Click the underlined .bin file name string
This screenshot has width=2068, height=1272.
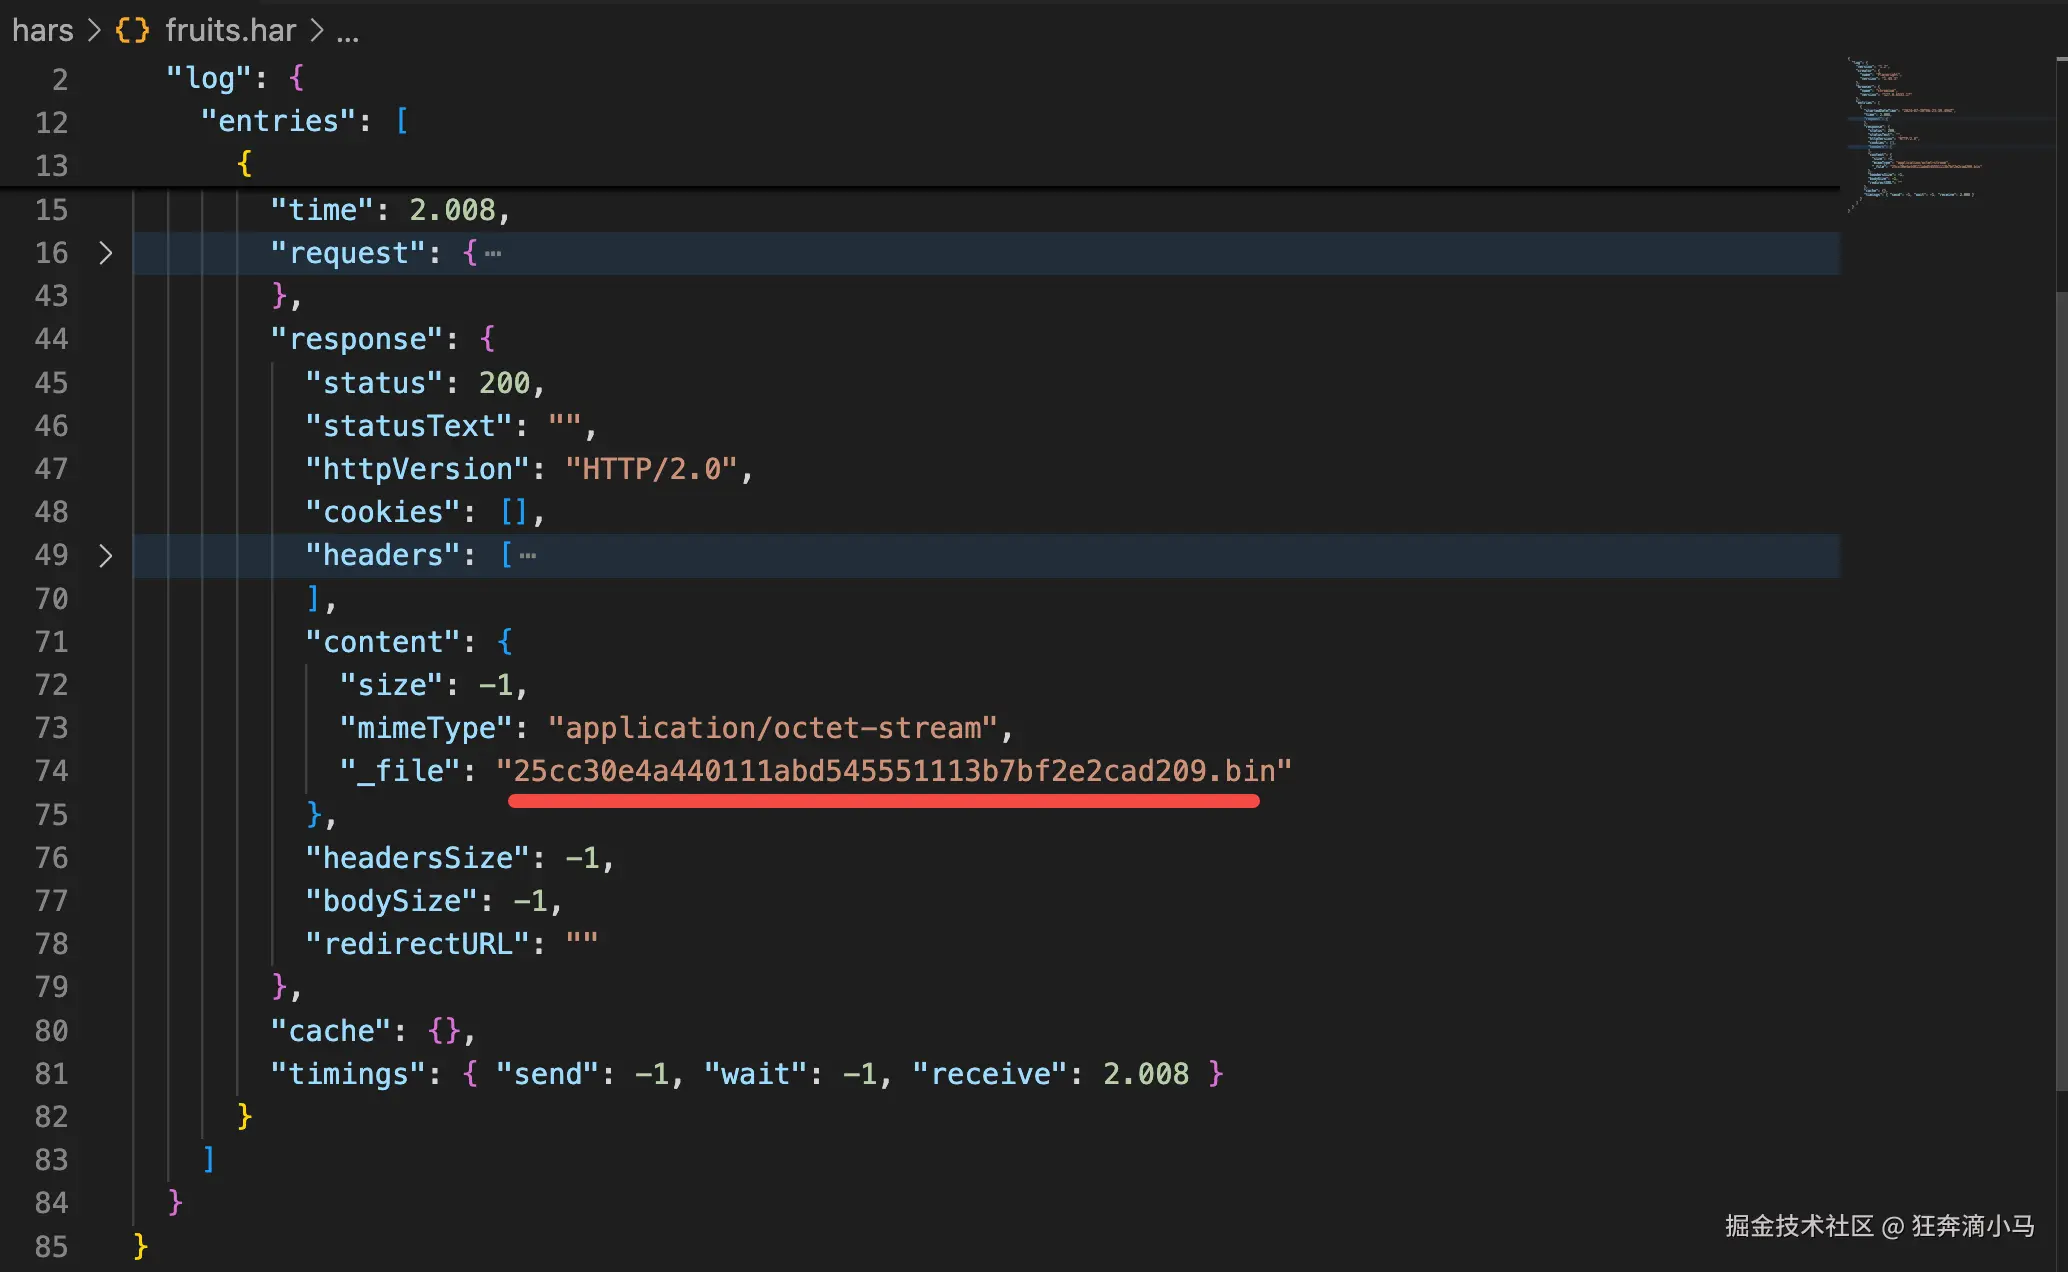pyautogui.click(x=893, y=771)
